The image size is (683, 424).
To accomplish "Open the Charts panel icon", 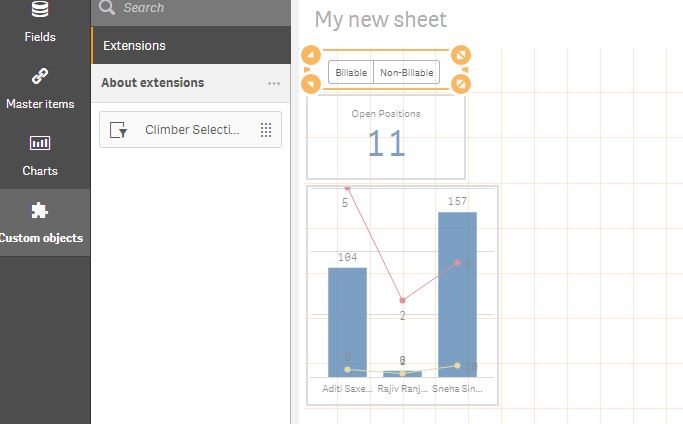I will (x=40, y=143).
